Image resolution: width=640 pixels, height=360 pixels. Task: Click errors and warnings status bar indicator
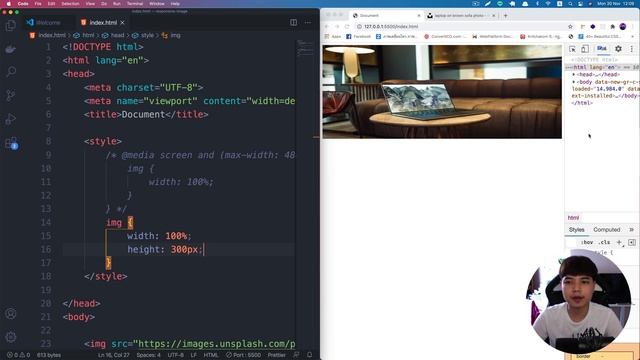click(x=18, y=355)
